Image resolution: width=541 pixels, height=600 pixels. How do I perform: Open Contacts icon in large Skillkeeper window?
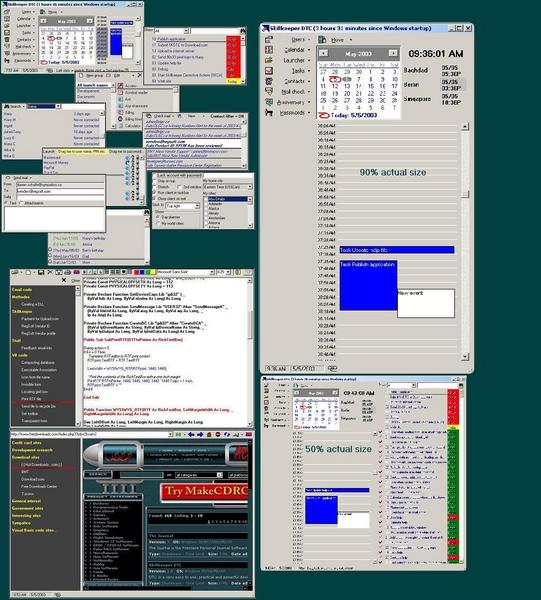pyautogui.click(x=269, y=81)
